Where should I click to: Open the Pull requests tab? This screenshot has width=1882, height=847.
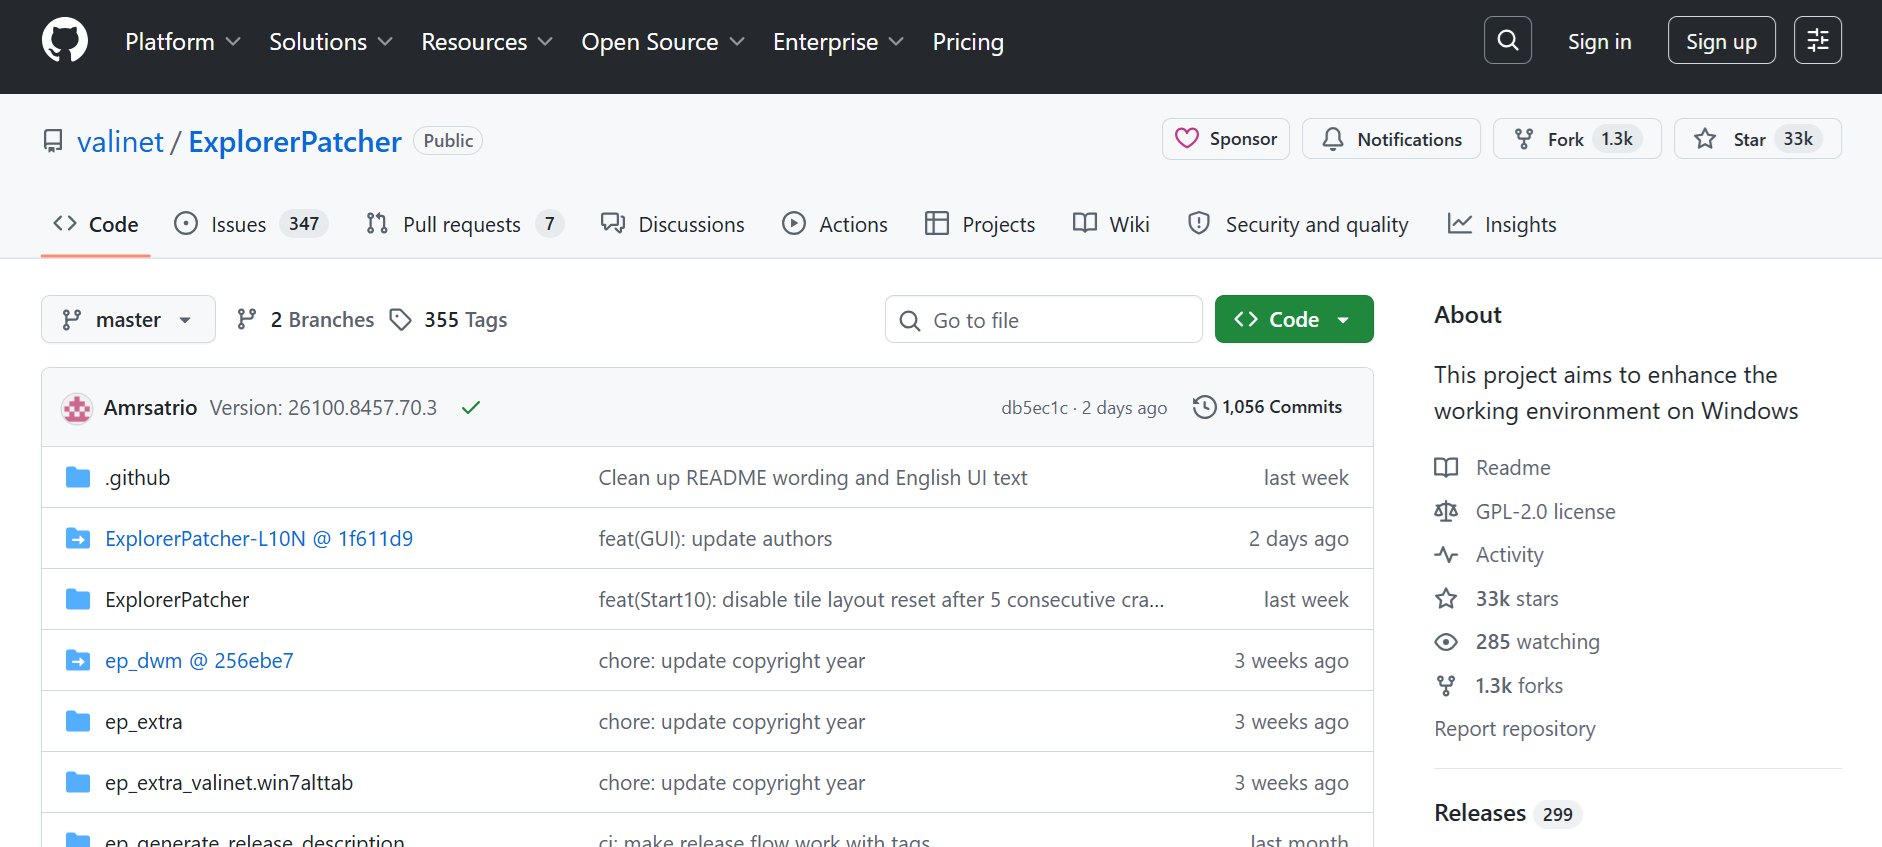[x=465, y=224]
